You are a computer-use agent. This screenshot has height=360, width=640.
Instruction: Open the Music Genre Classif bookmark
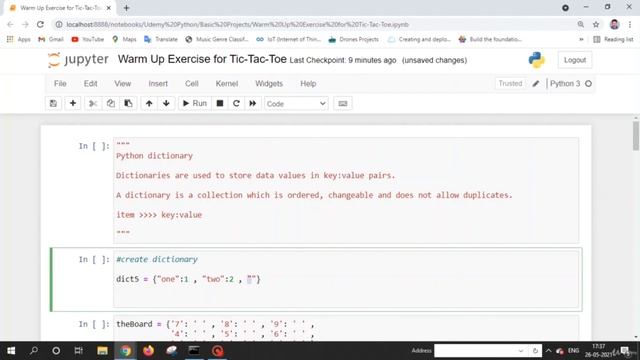click(x=217, y=39)
